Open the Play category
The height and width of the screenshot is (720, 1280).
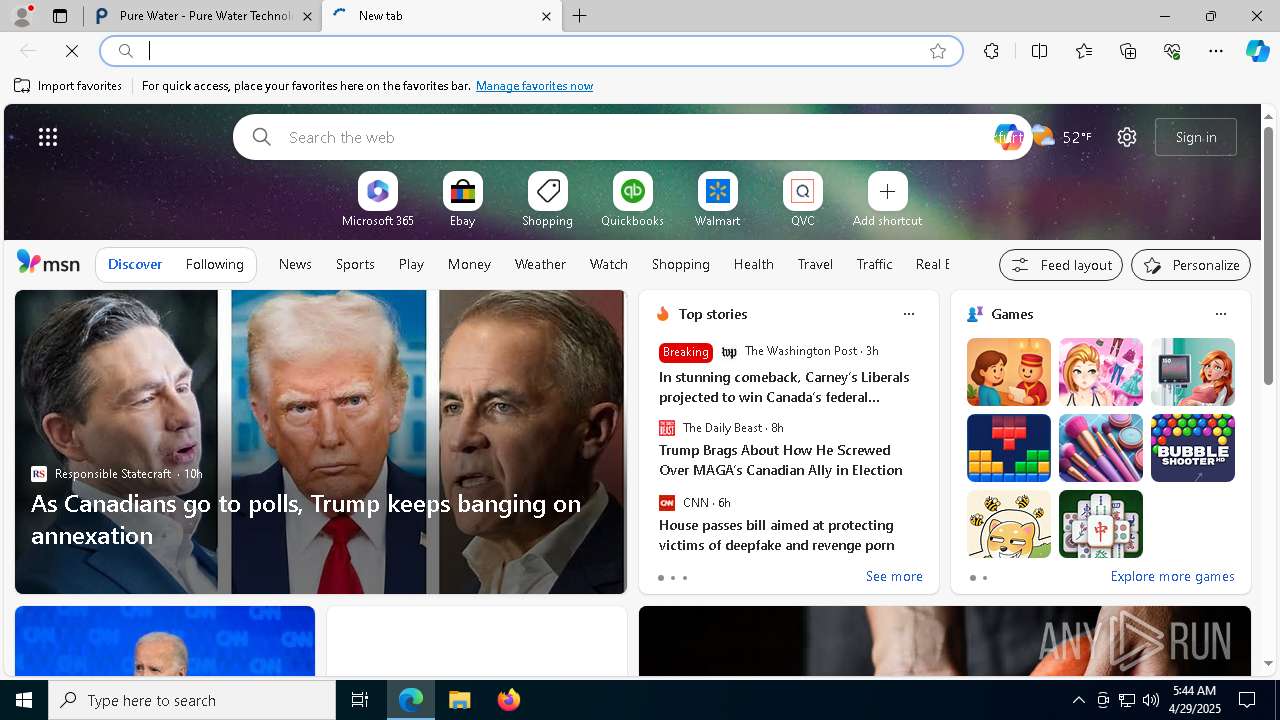point(411,264)
